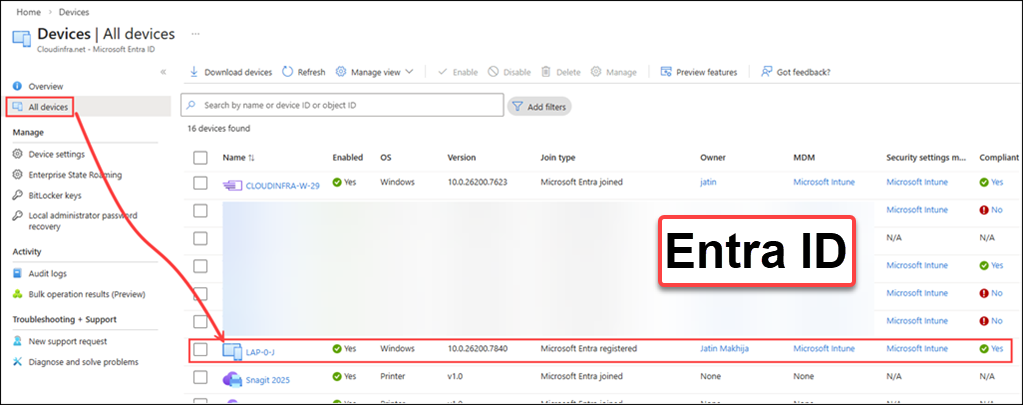Screen dimensions: 1023x405
Task: Click the Refresh icon in toolbar
Action: [x=288, y=72]
